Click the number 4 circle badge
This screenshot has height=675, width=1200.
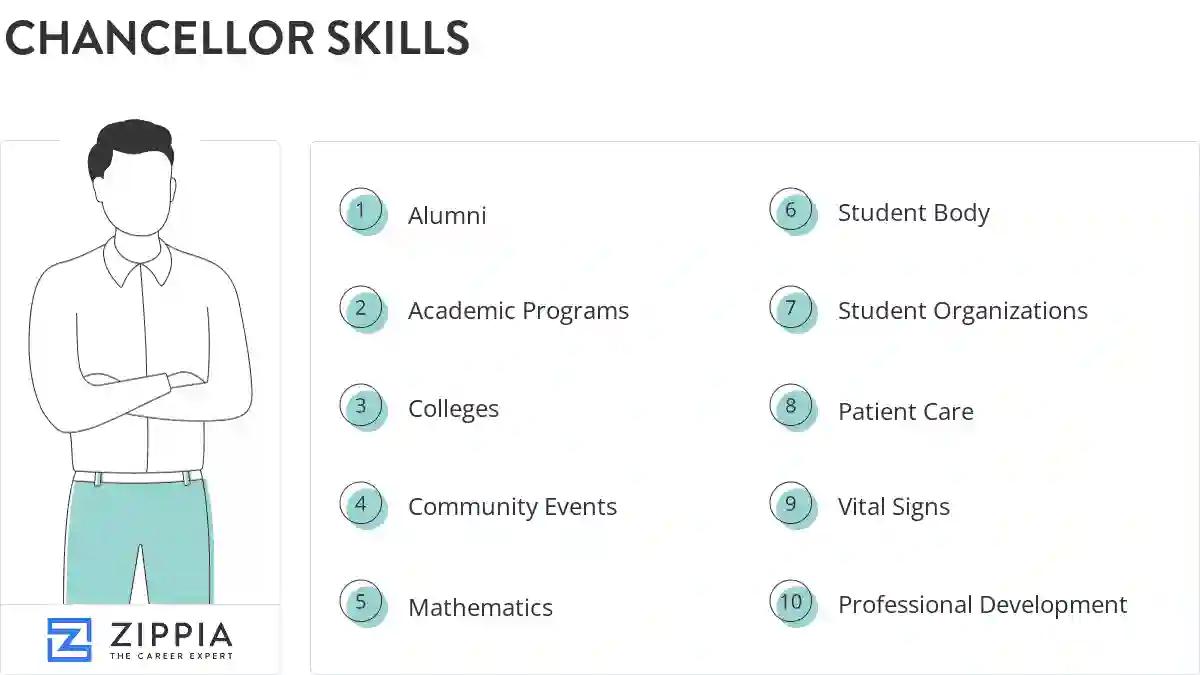pos(361,505)
